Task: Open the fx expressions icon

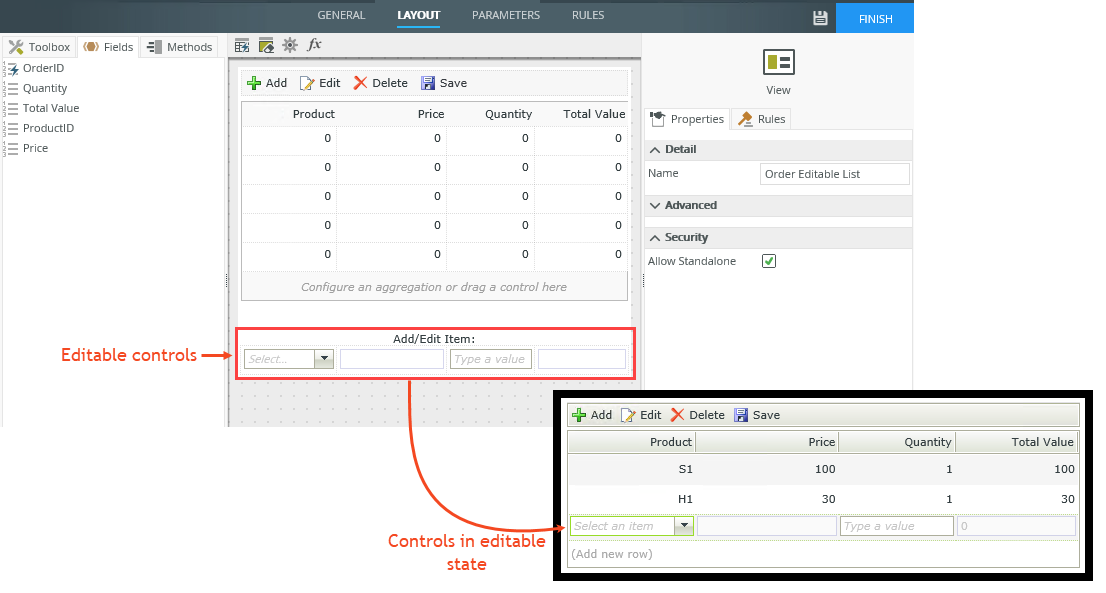Action: [x=314, y=44]
